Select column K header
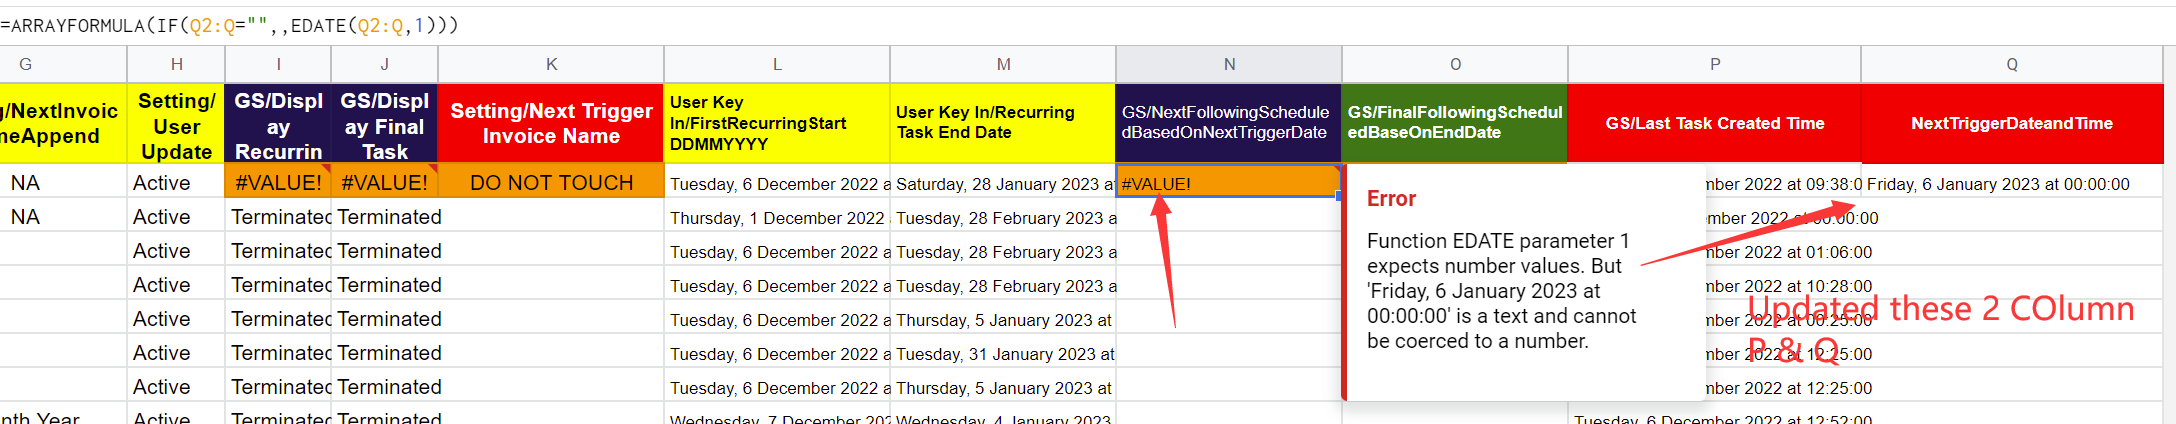This screenshot has height=424, width=2176. pyautogui.click(x=551, y=64)
